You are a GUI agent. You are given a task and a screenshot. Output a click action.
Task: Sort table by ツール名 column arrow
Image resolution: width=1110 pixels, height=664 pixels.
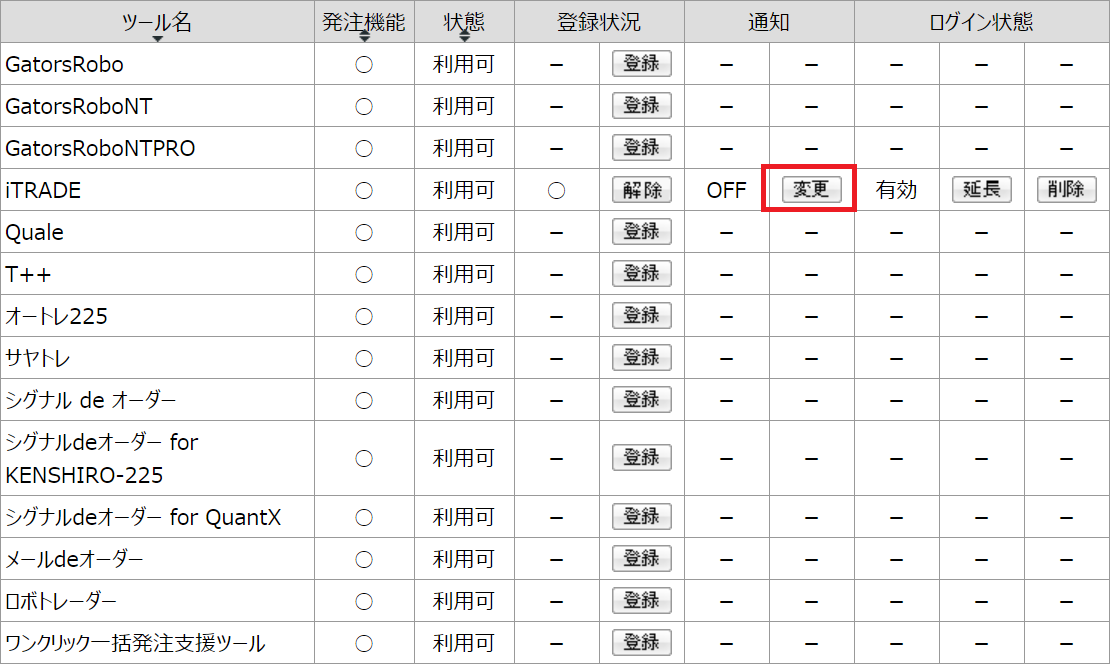coord(157,38)
